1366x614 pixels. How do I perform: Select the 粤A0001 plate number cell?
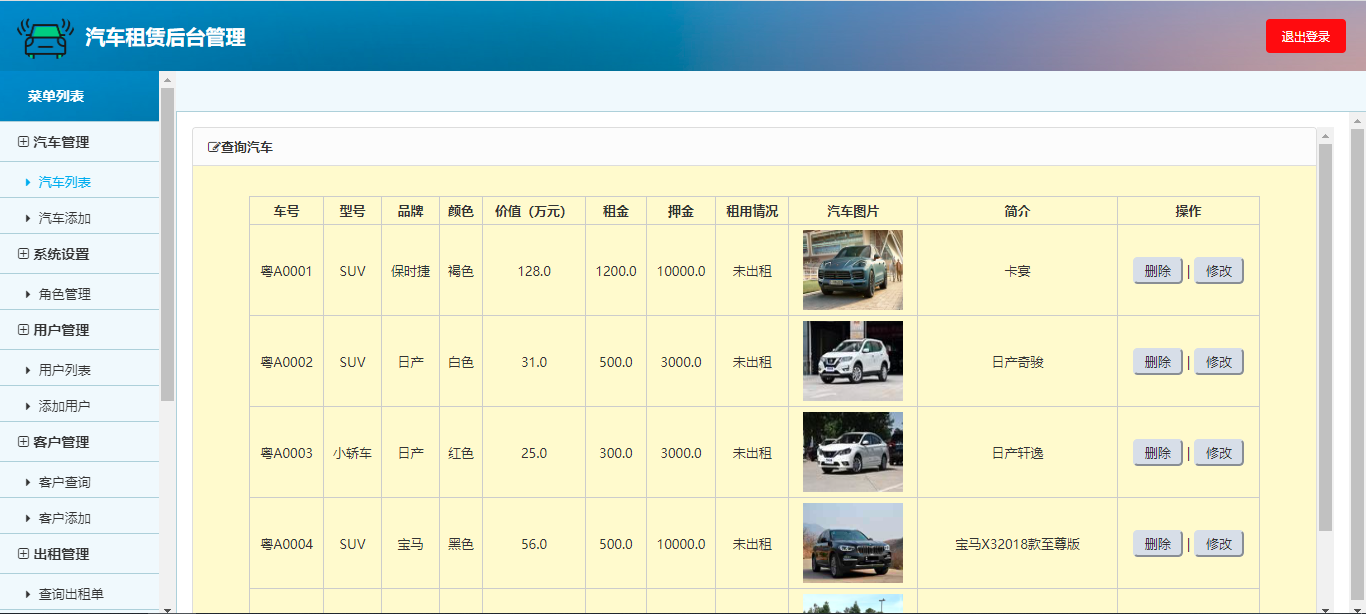click(x=287, y=271)
